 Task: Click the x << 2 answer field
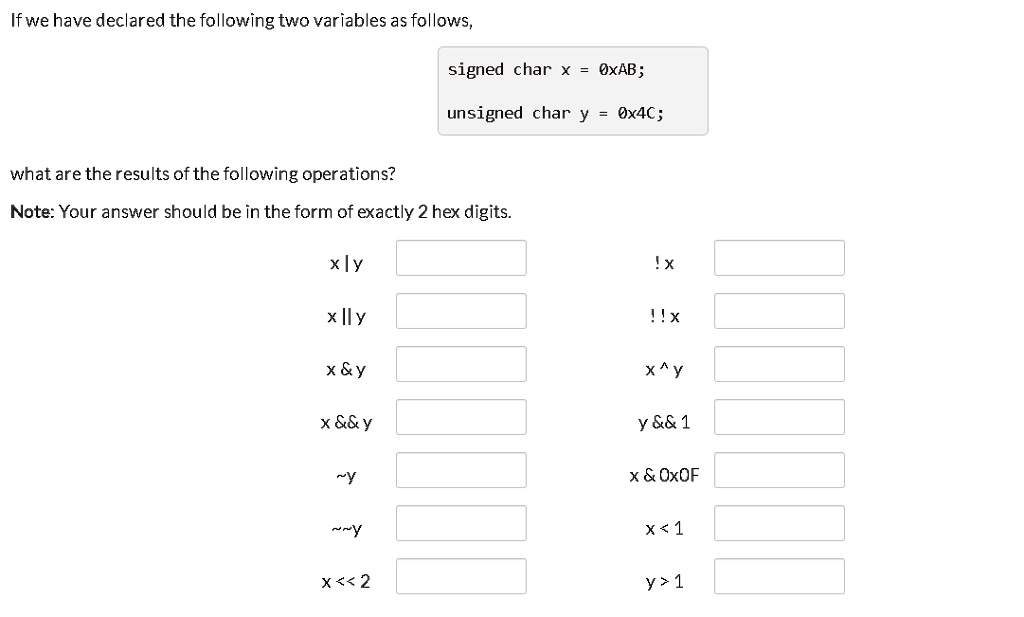click(x=461, y=576)
